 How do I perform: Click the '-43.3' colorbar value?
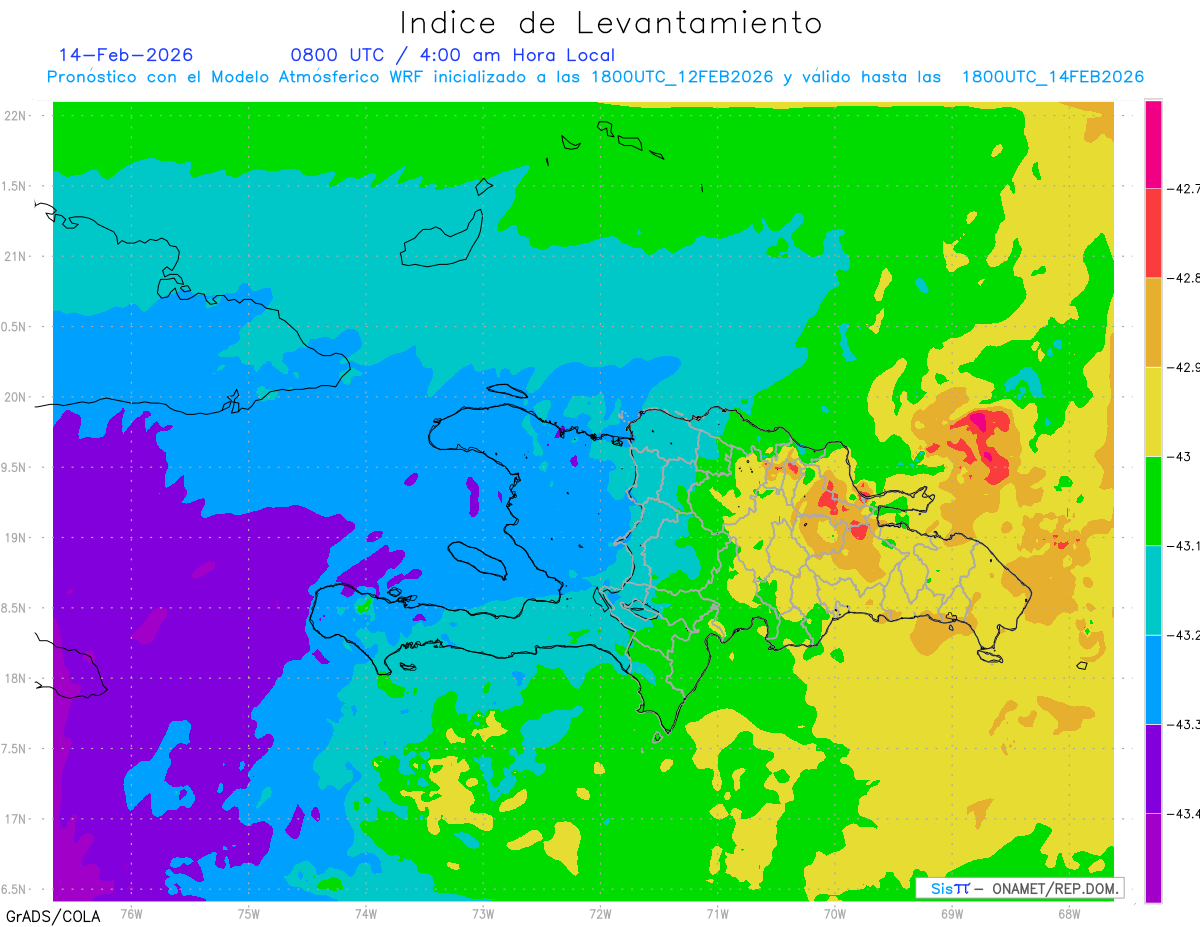(1184, 724)
